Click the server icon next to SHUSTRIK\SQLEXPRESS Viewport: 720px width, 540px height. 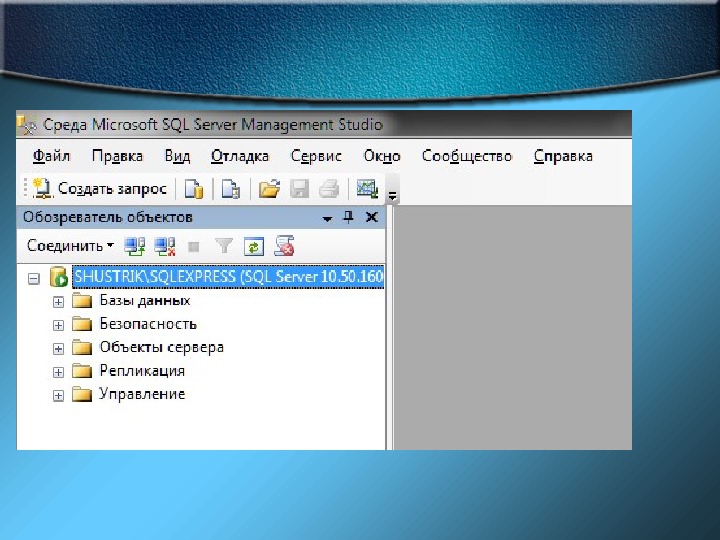59,277
